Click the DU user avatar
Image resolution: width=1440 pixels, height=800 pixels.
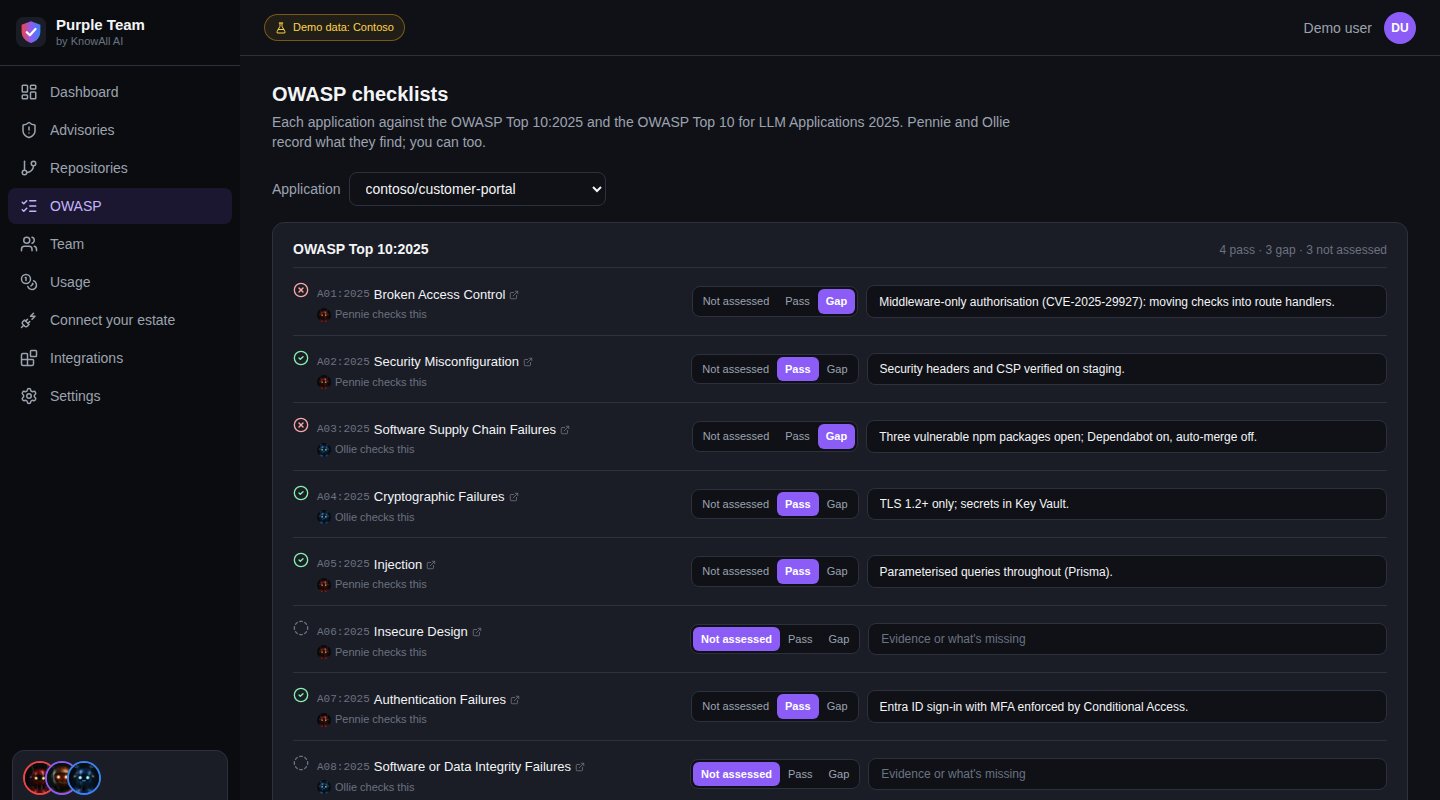point(1400,28)
